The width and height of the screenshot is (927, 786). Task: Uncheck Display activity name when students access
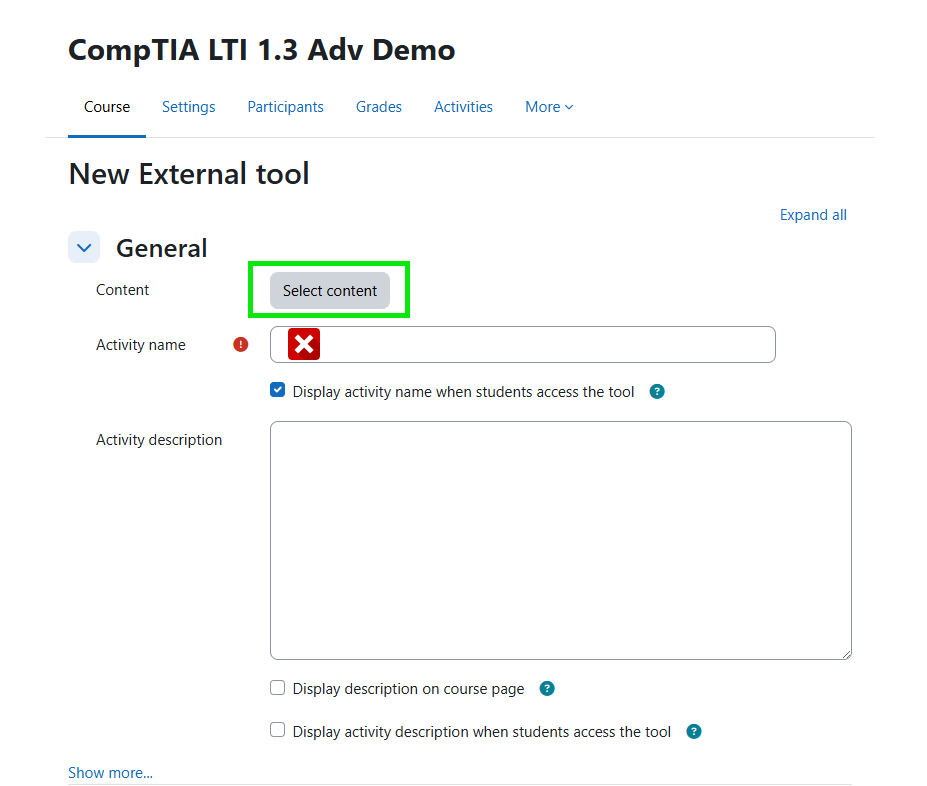click(x=278, y=391)
